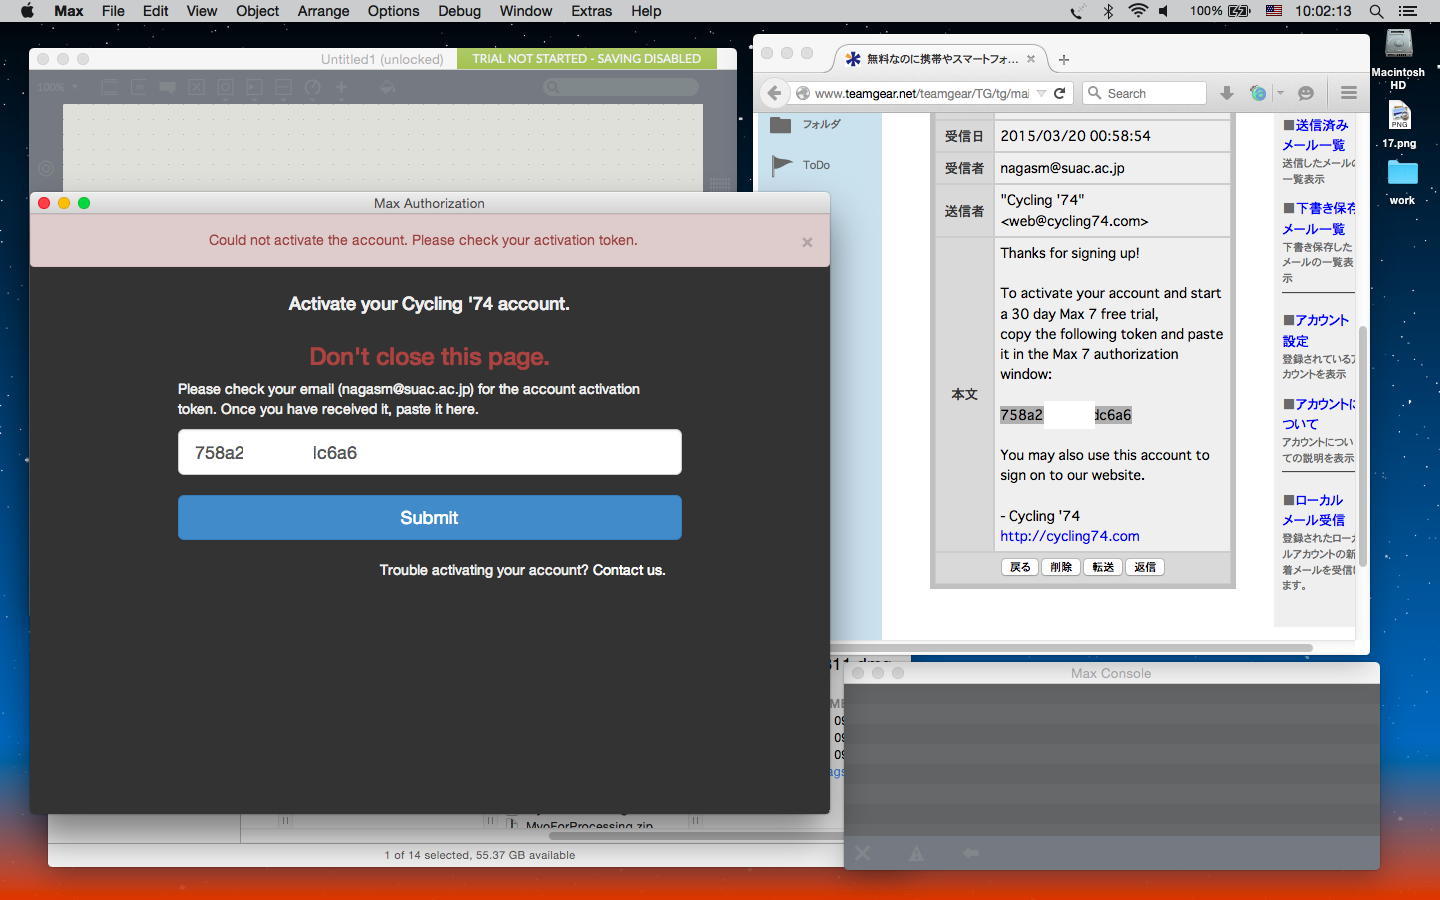
Task: Click the Bluetooth status icon
Action: click(x=1108, y=11)
